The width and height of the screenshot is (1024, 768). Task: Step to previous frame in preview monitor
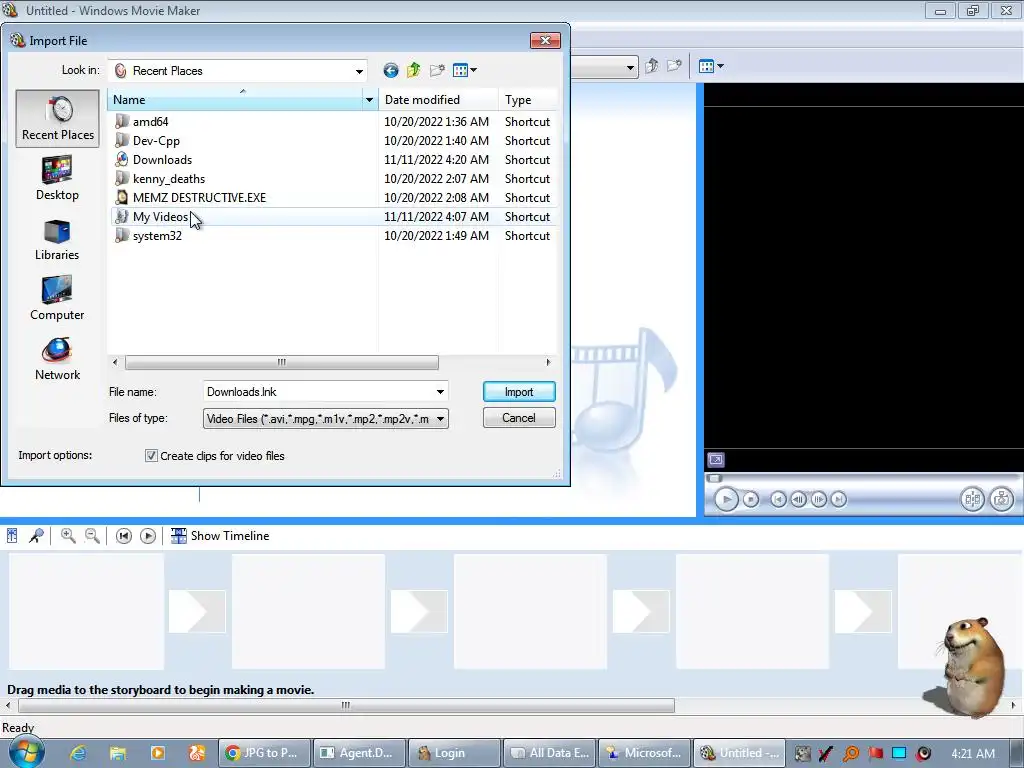(798, 500)
